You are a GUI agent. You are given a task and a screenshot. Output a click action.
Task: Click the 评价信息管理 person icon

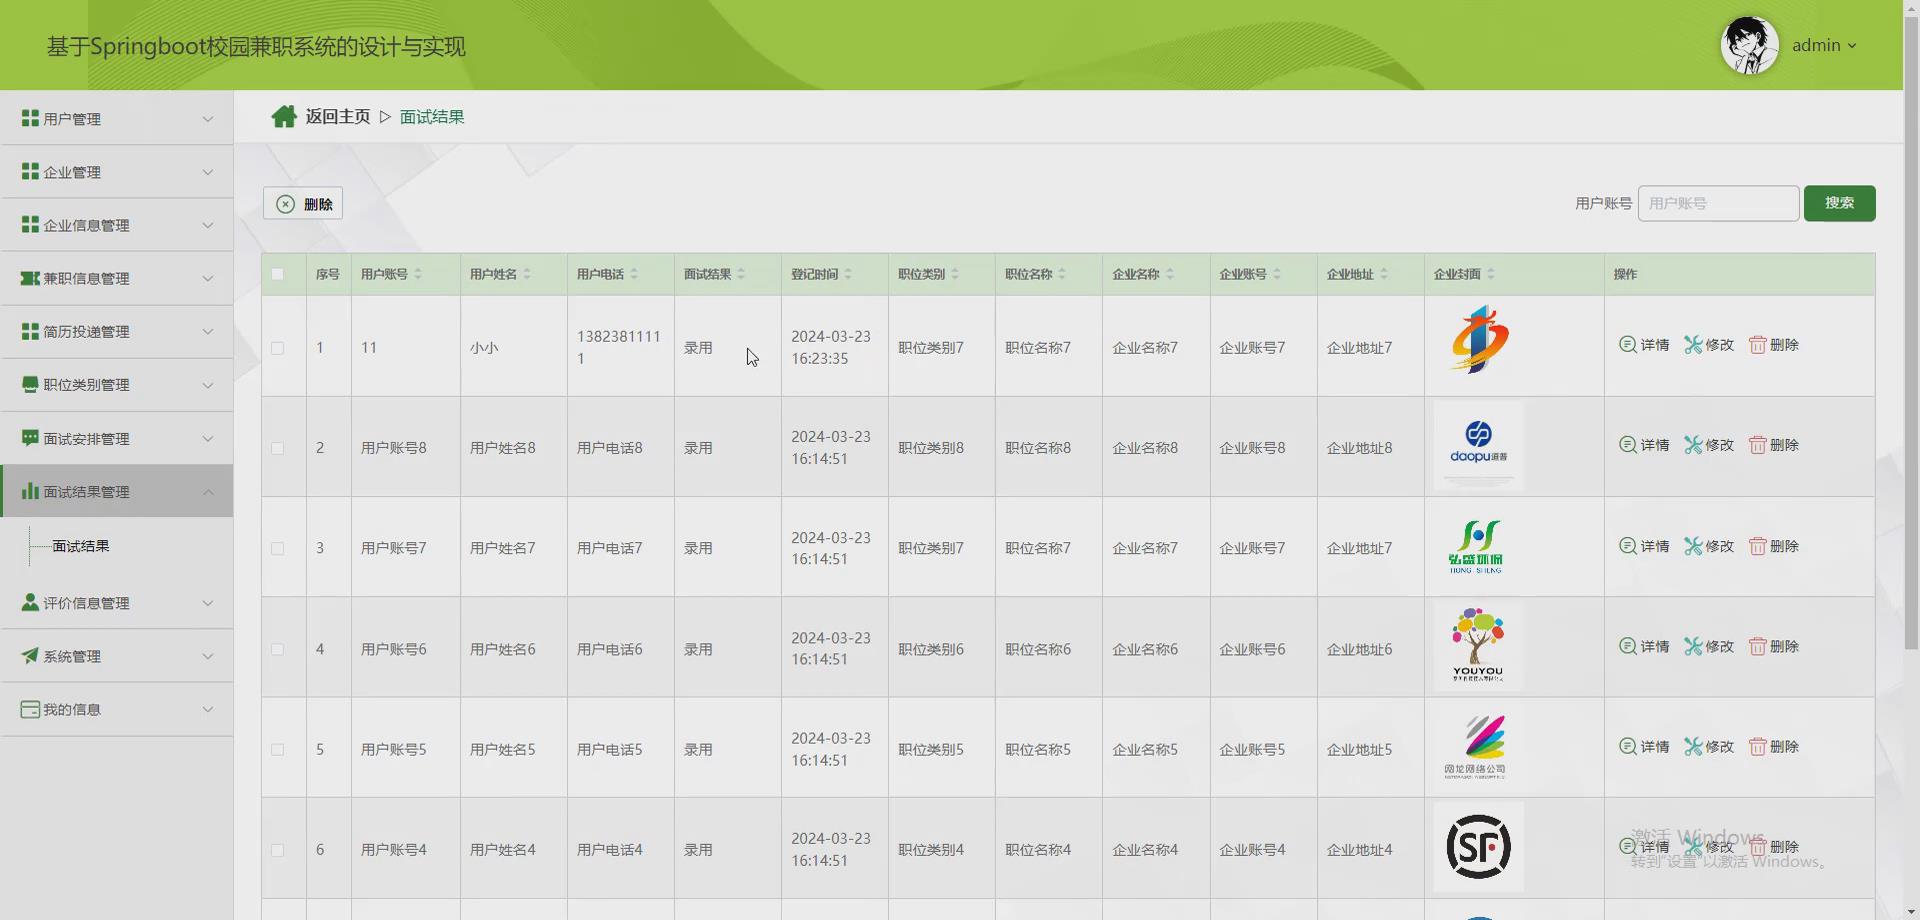(30, 602)
